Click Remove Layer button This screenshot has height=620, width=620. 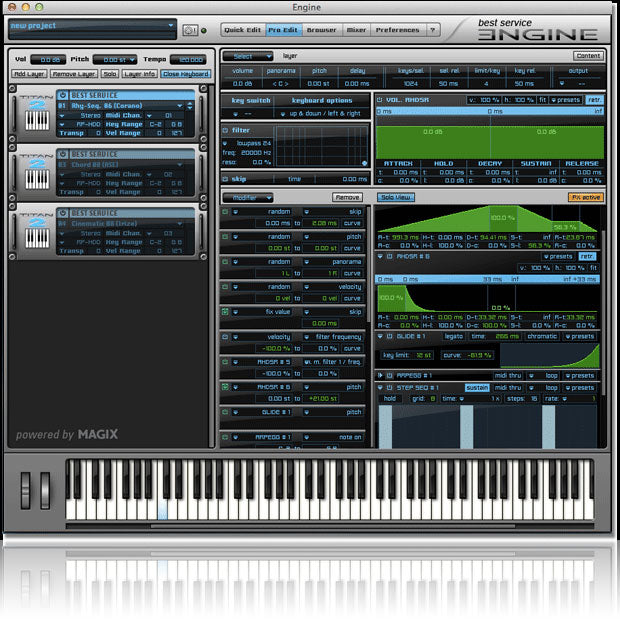pyautogui.click(x=74, y=74)
